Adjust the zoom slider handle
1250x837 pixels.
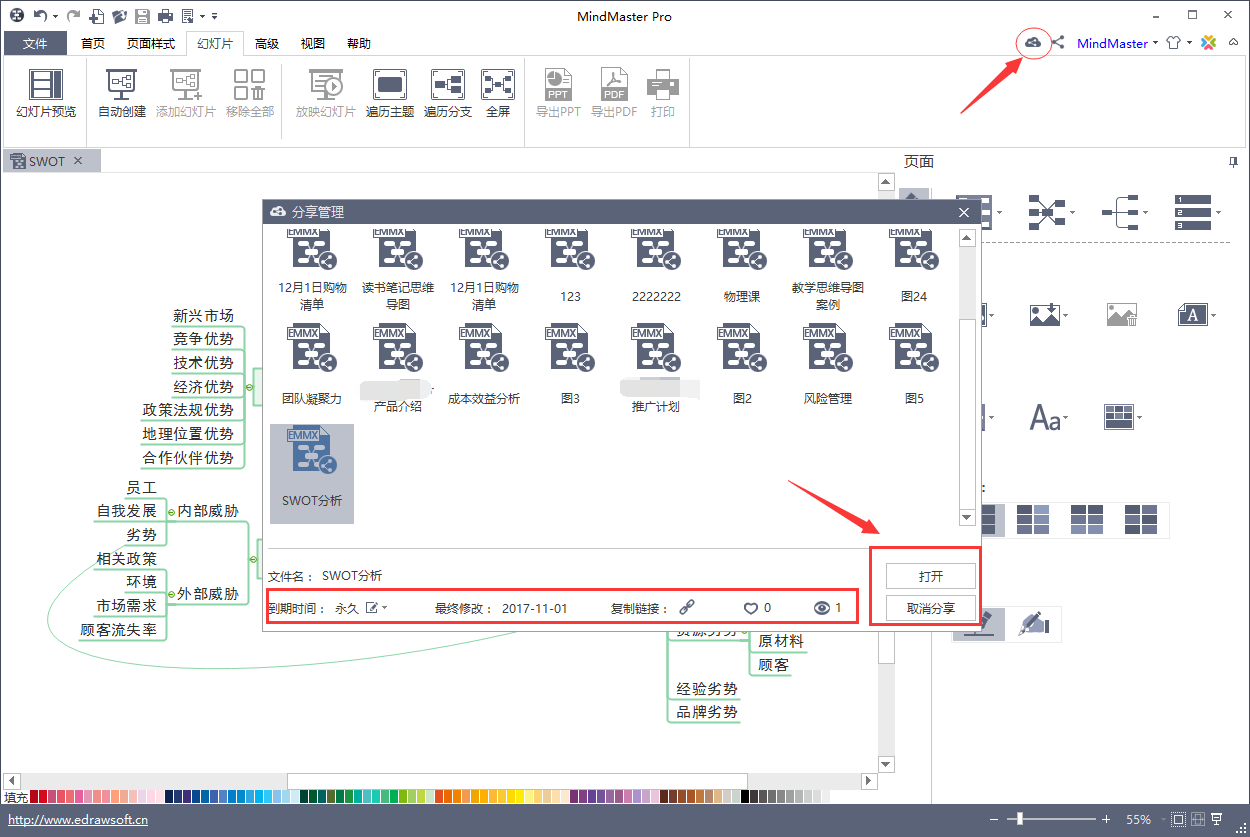(1019, 819)
